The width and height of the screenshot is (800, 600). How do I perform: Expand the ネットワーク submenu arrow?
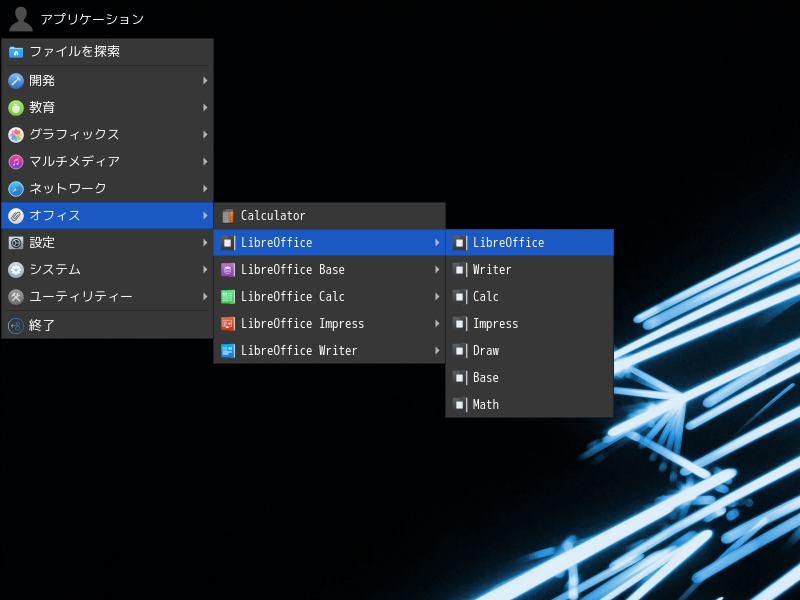(205, 189)
